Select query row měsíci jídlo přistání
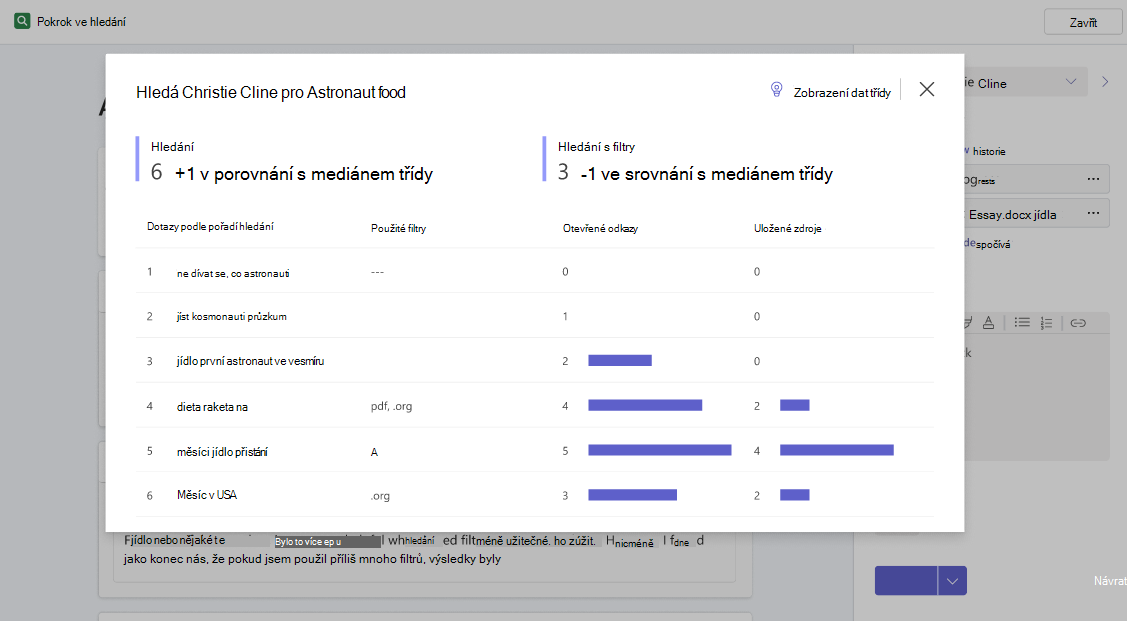This screenshot has width=1127, height=621. (x=535, y=451)
